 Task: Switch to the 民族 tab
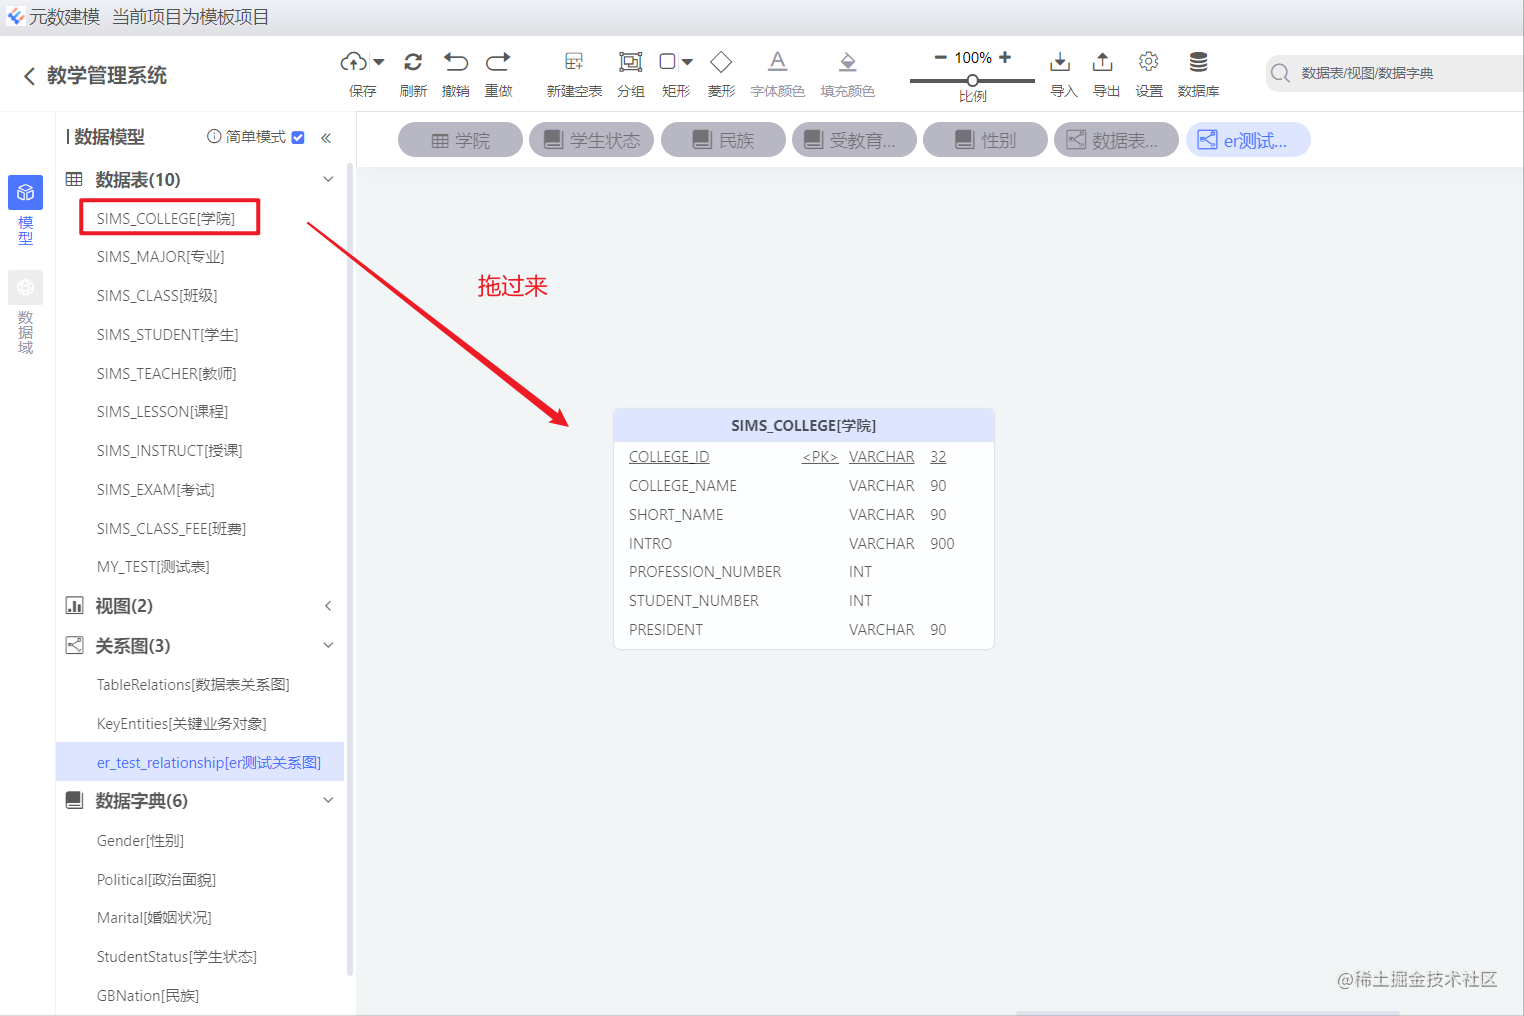(723, 140)
